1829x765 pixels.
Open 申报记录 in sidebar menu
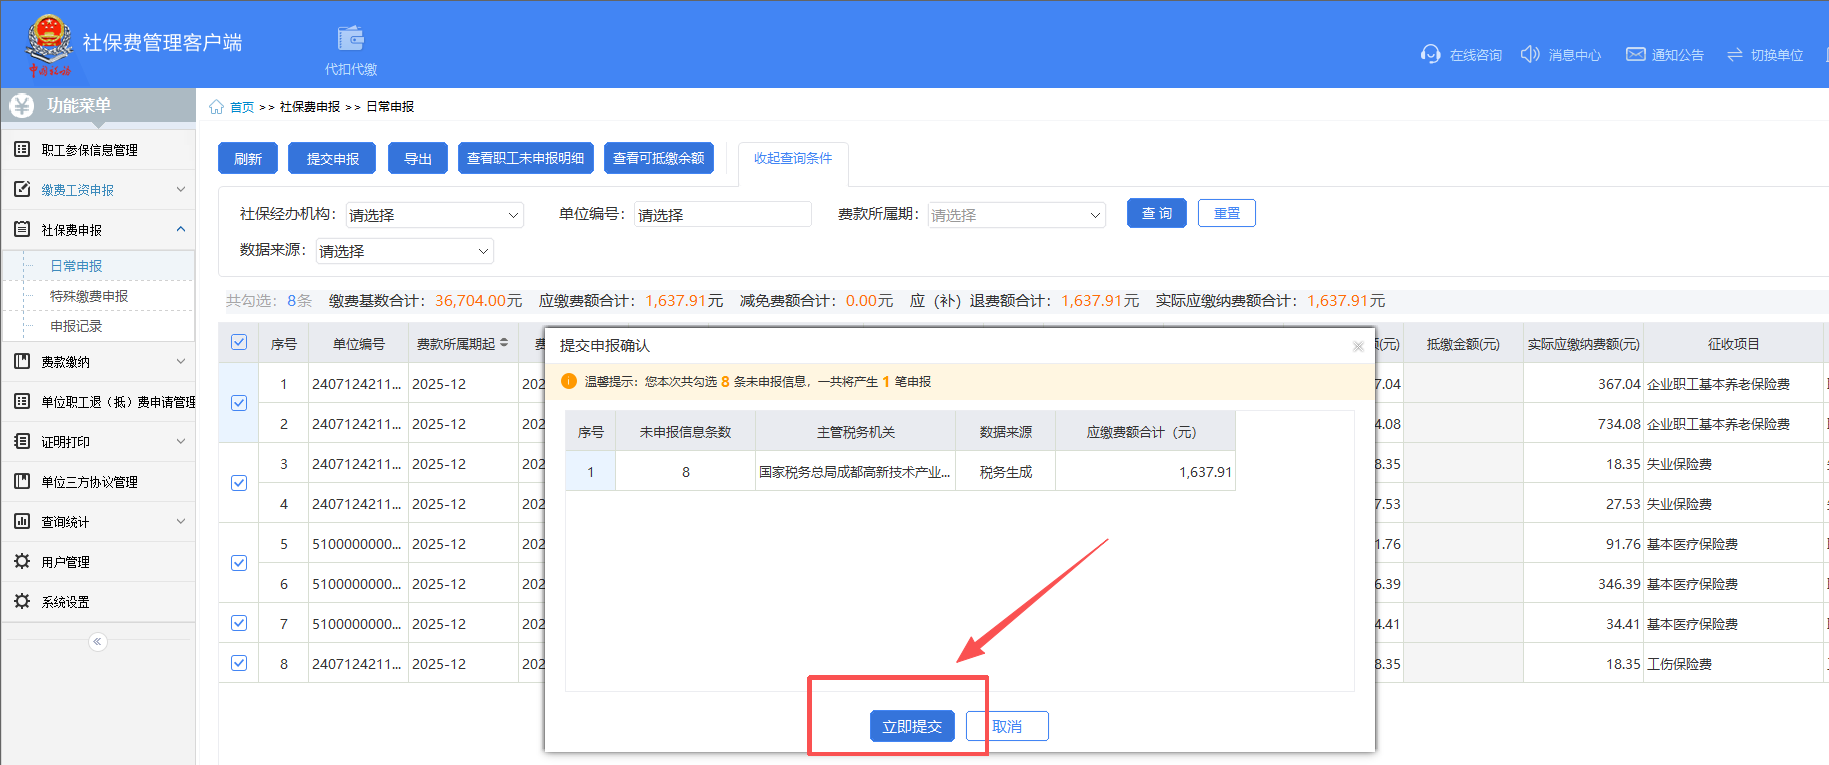click(76, 326)
